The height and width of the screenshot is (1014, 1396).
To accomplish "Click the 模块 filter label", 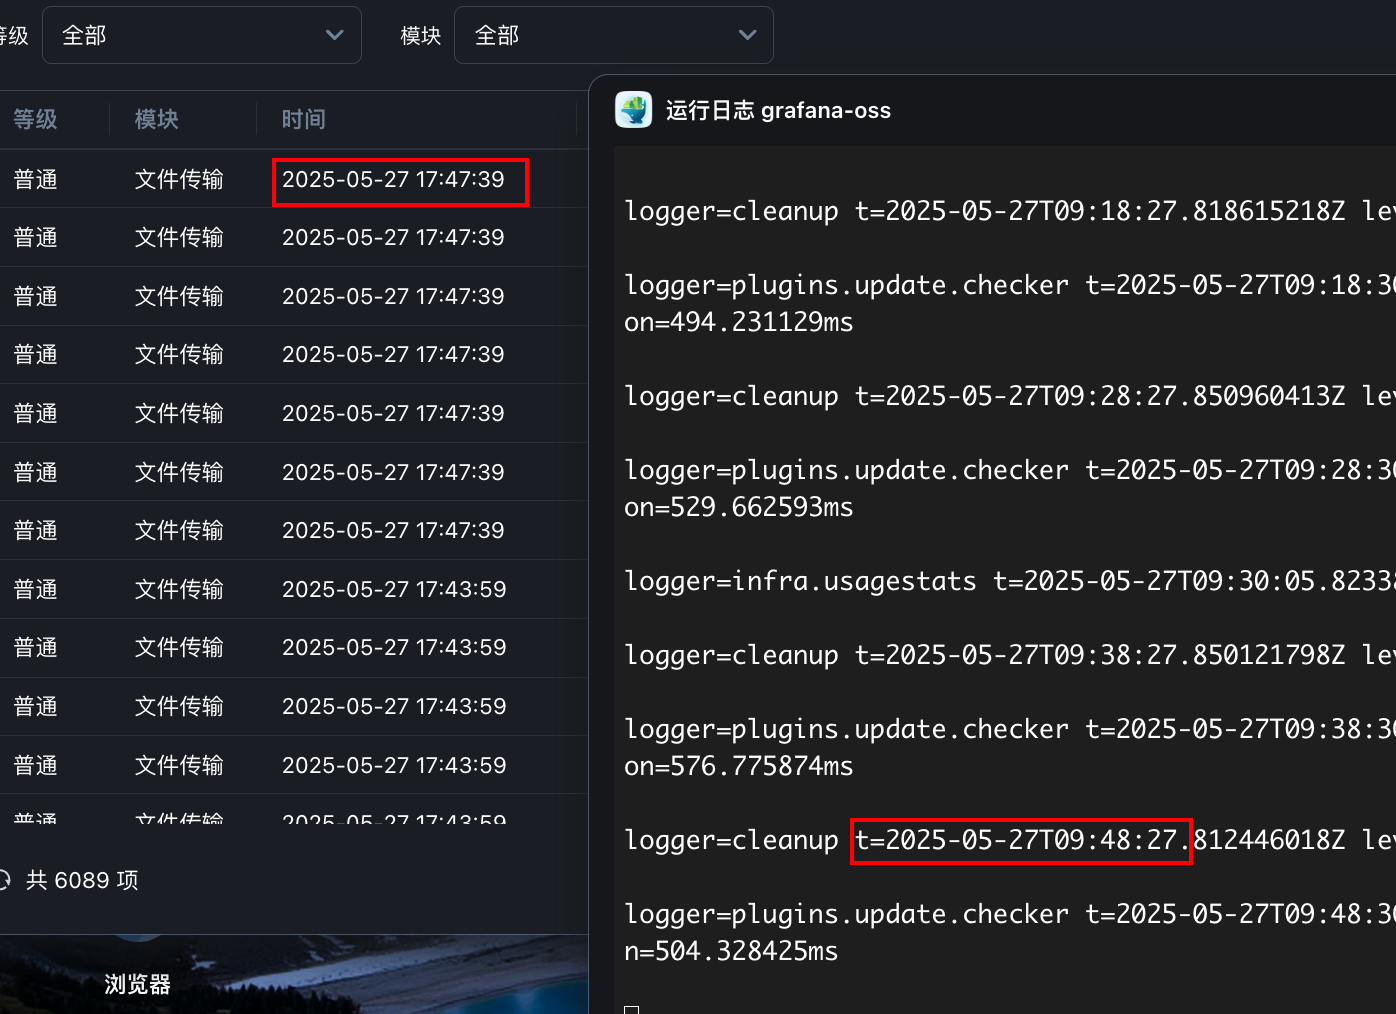I will [x=421, y=36].
